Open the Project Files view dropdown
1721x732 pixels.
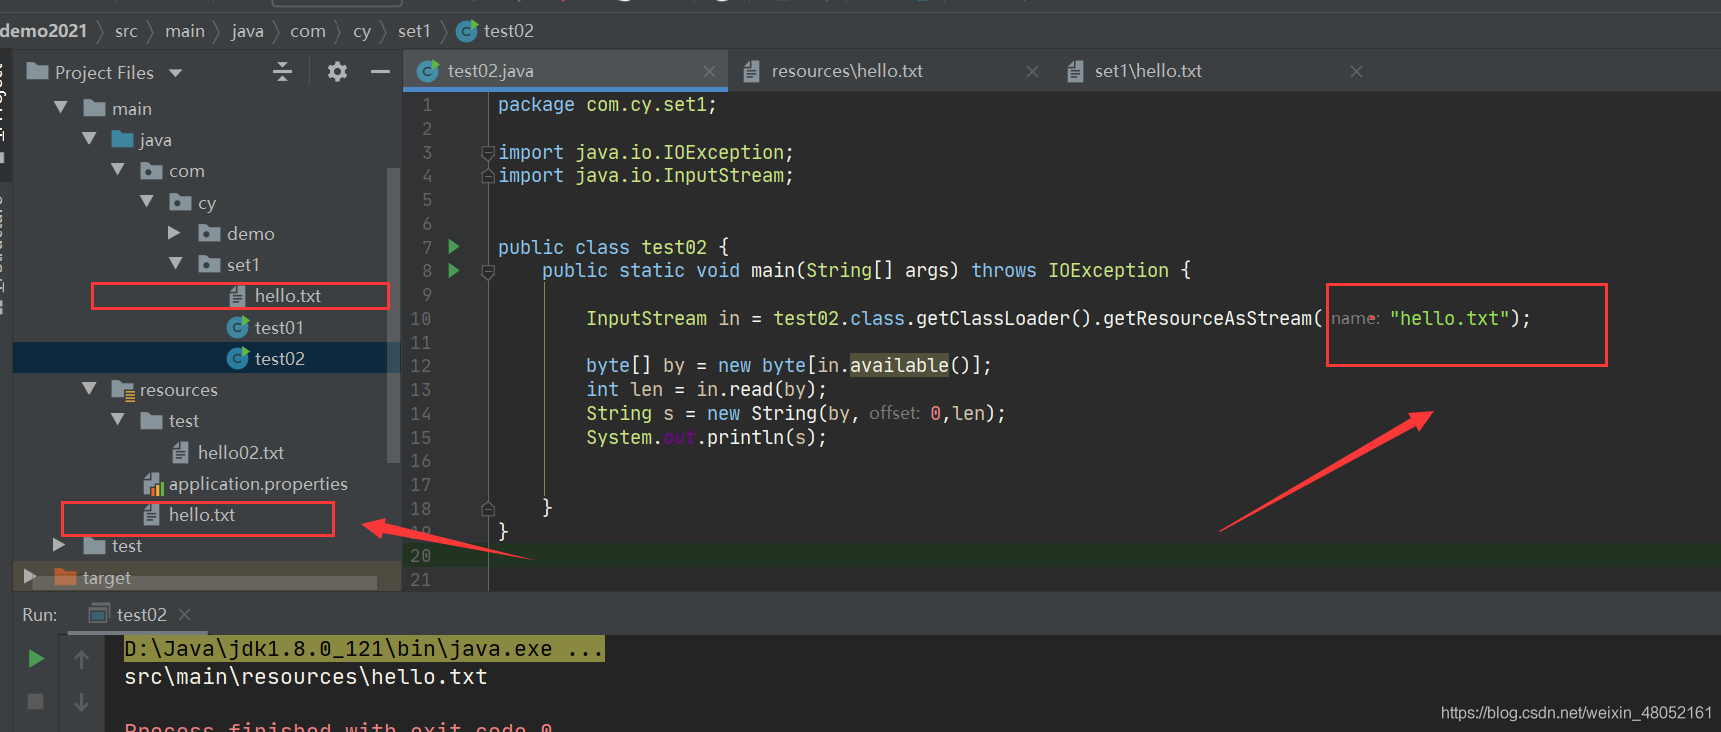[x=176, y=73]
